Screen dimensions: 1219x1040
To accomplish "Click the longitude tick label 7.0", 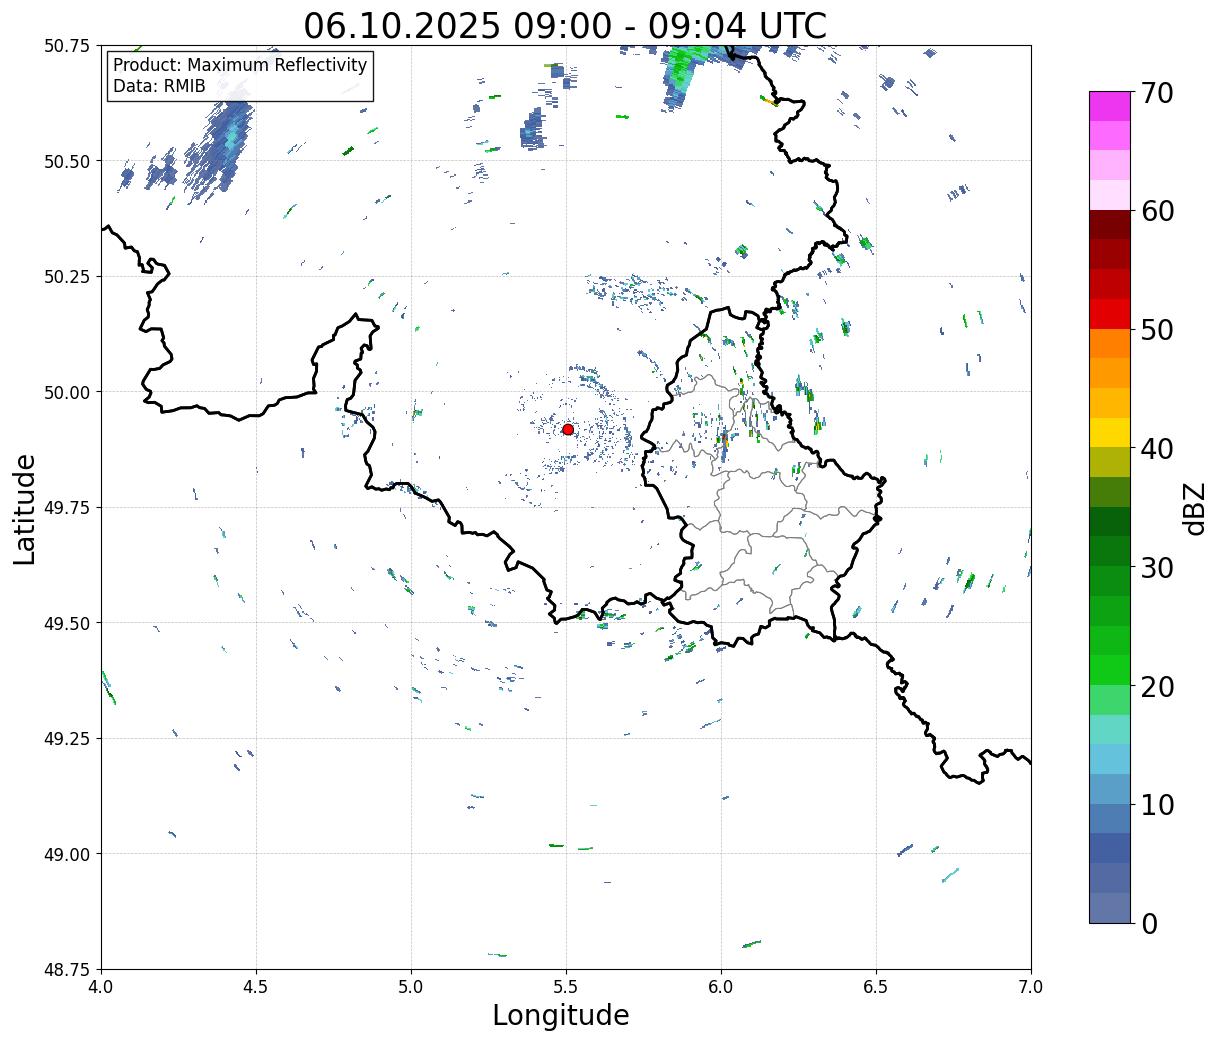I will point(1031,987).
